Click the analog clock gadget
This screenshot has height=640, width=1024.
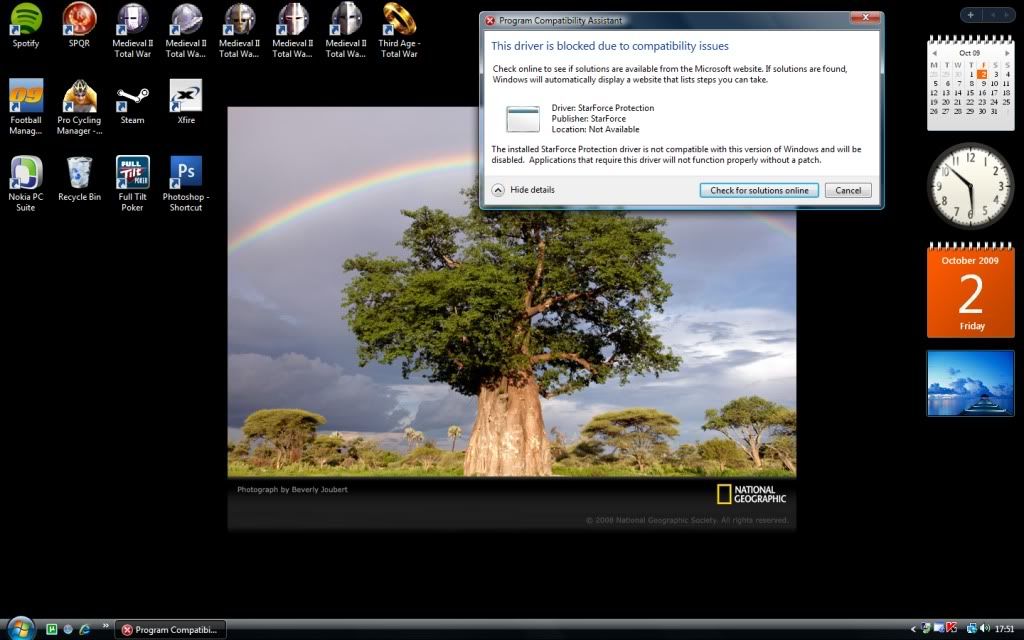click(970, 185)
